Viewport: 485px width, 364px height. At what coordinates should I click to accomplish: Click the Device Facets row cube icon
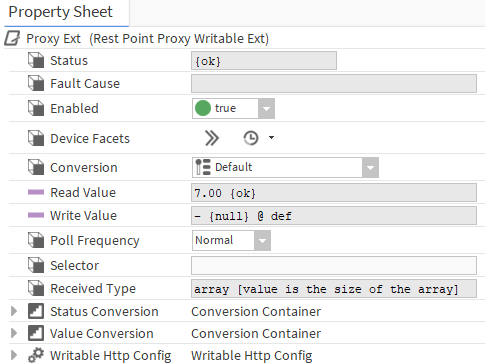coord(36,138)
